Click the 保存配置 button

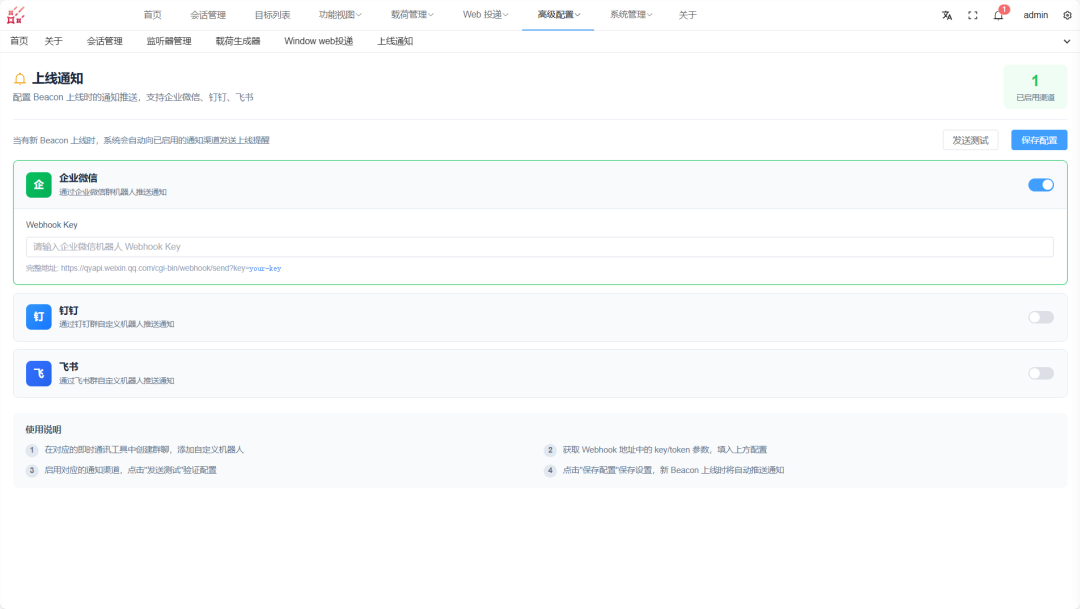click(1039, 140)
